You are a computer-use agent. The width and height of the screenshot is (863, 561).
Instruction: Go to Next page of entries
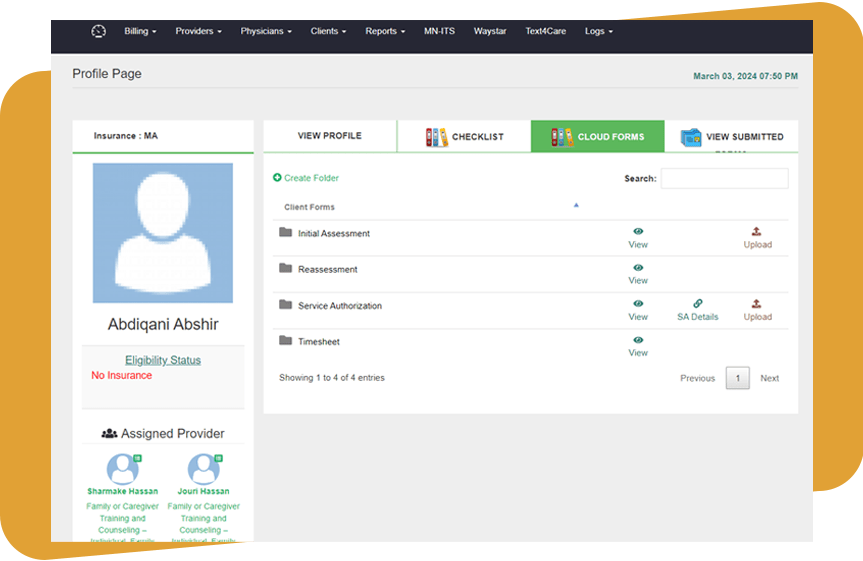[769, 378]
